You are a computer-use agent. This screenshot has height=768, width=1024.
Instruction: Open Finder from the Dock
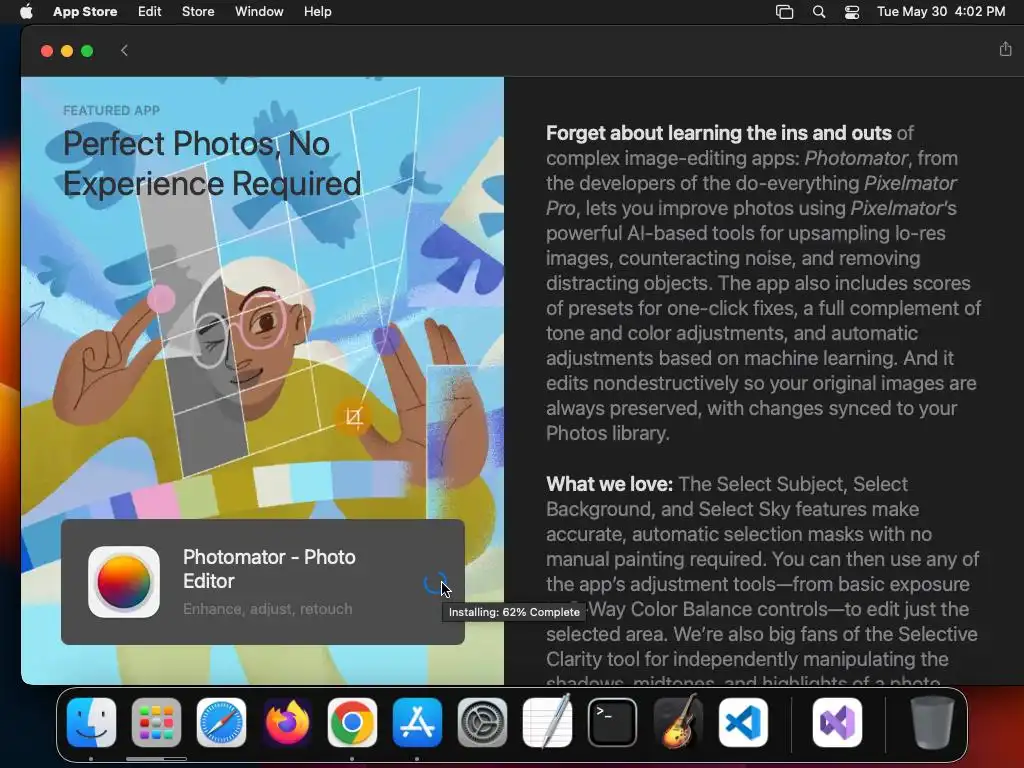click(91, 722)
